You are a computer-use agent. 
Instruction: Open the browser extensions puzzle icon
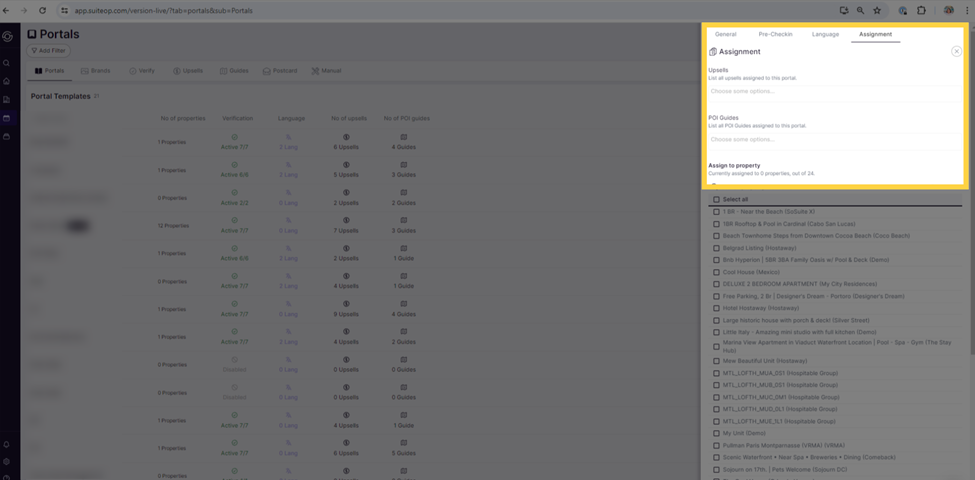(x=921, y=10)
